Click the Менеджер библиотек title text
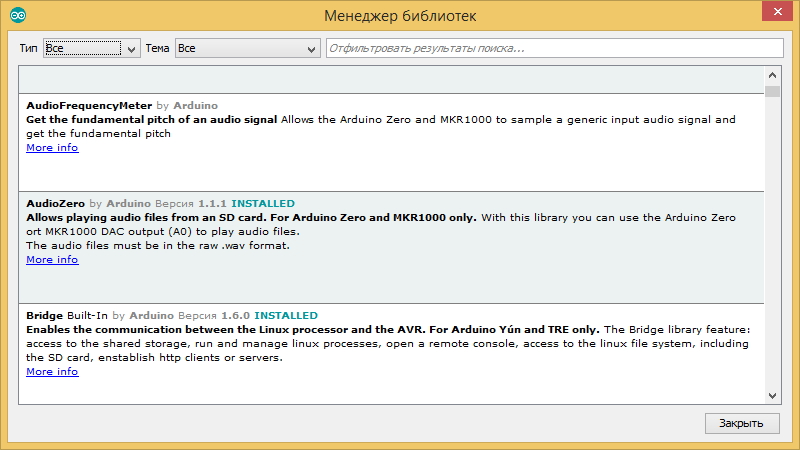 coord(400,15)
